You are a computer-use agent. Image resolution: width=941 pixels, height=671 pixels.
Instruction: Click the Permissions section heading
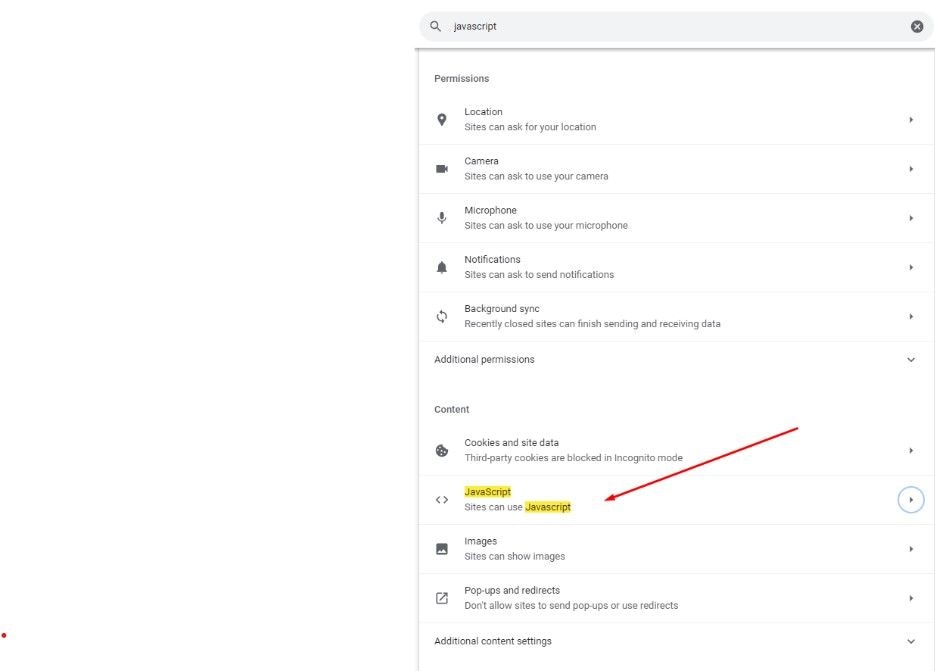pos(461,79)
